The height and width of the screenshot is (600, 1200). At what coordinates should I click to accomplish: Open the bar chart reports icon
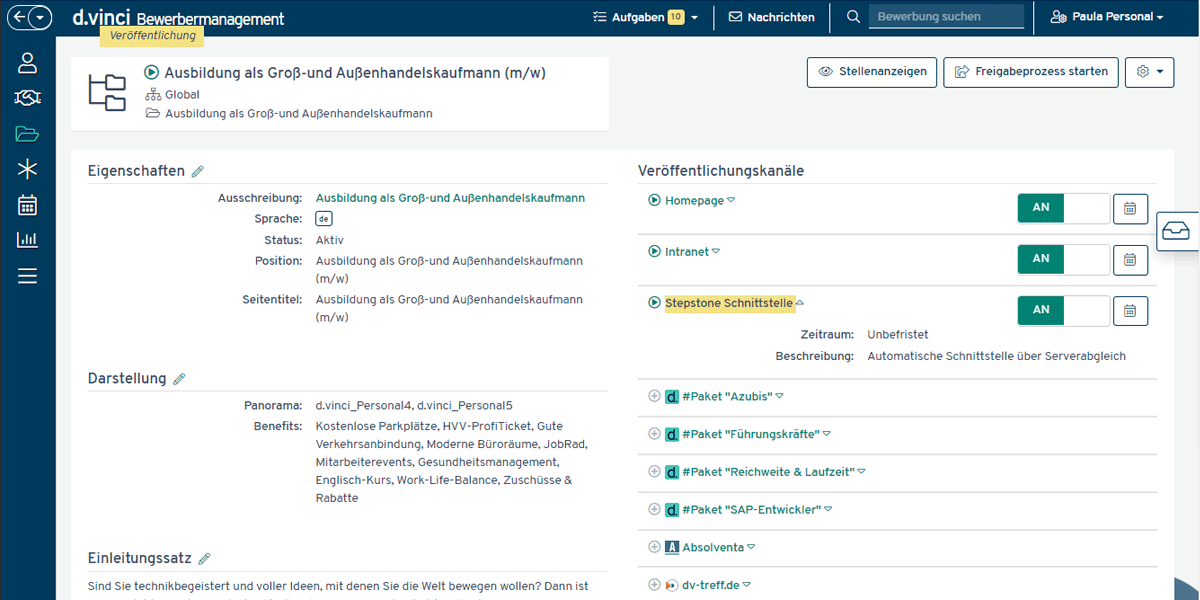click(27, 240)
